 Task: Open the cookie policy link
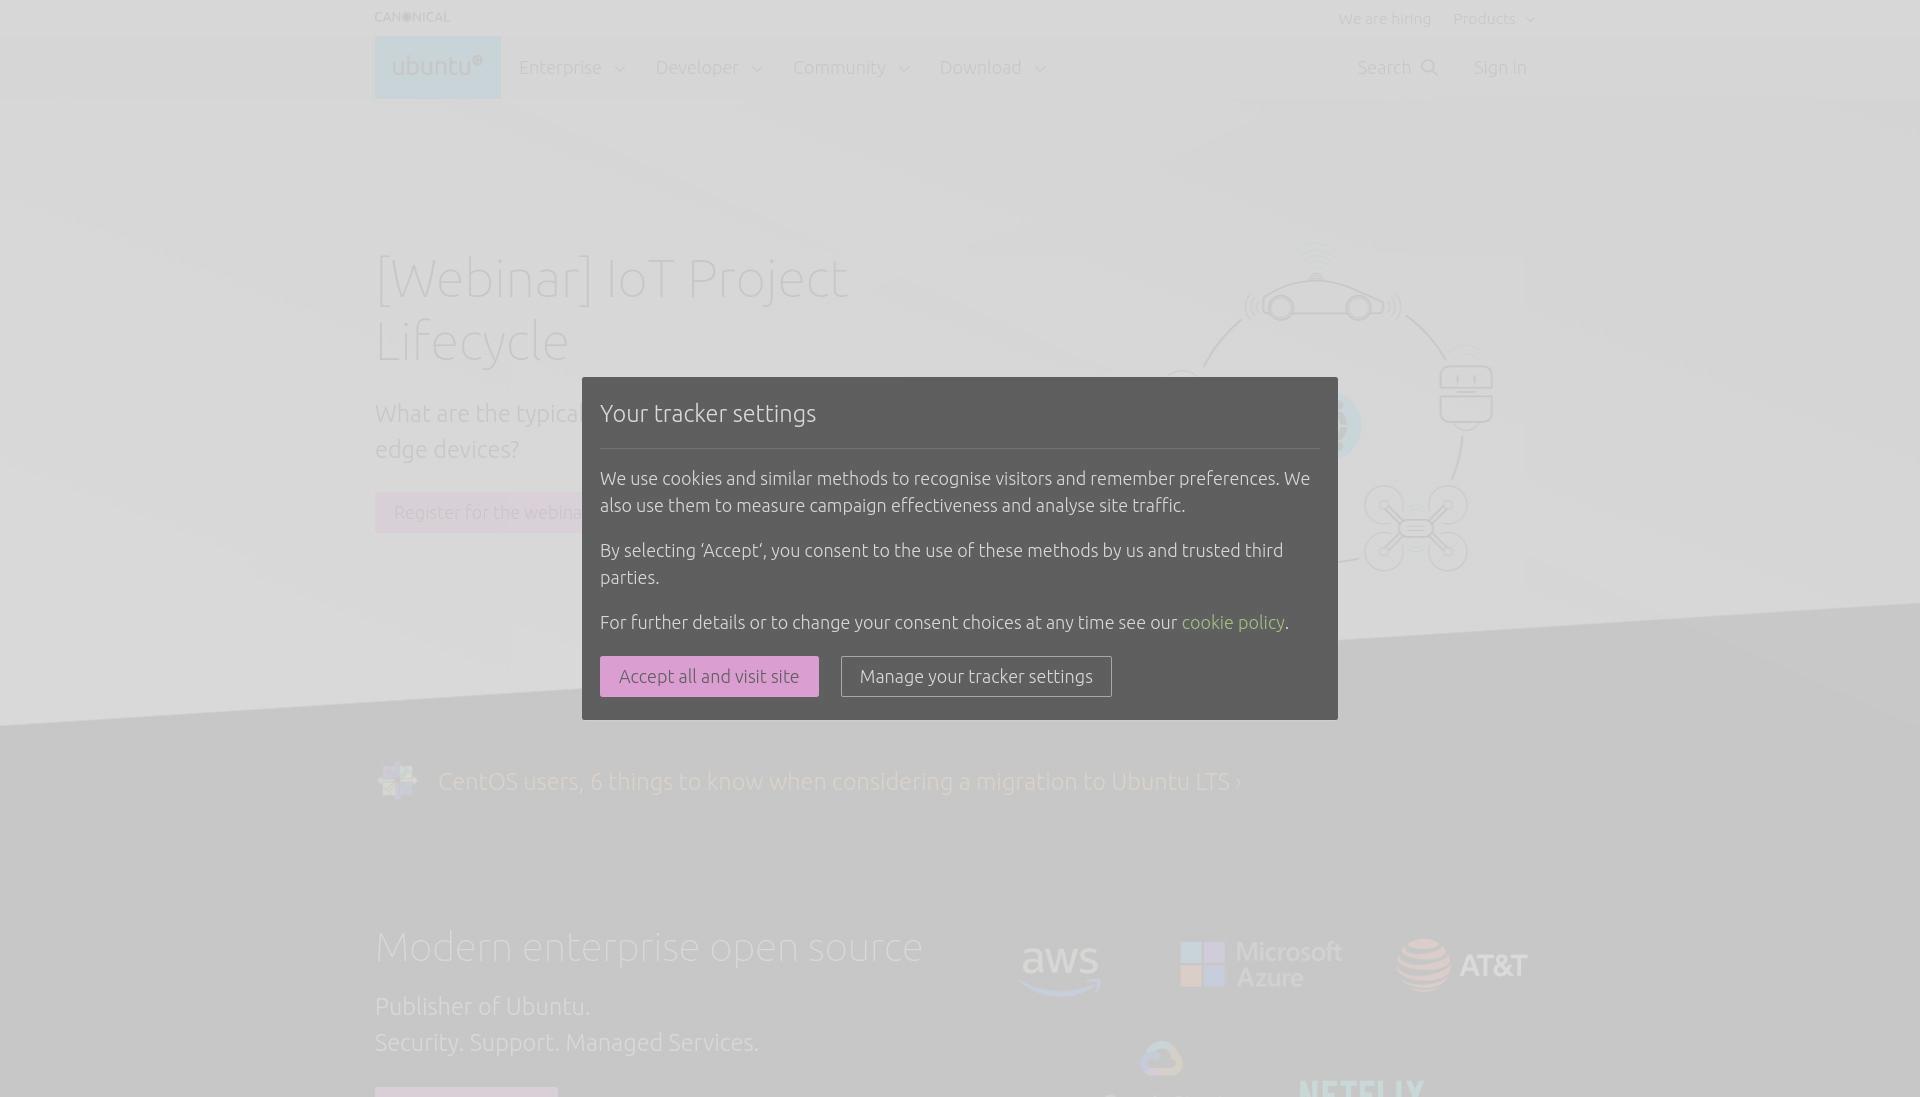[1233, 622]
